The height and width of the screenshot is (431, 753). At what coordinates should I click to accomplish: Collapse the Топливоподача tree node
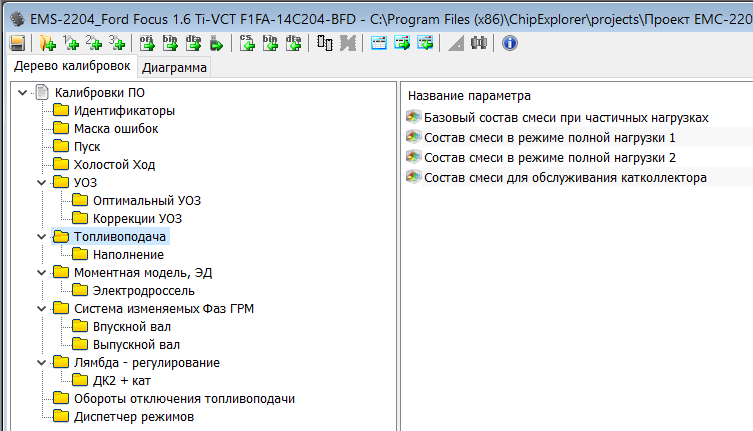(x=41, y=237)
